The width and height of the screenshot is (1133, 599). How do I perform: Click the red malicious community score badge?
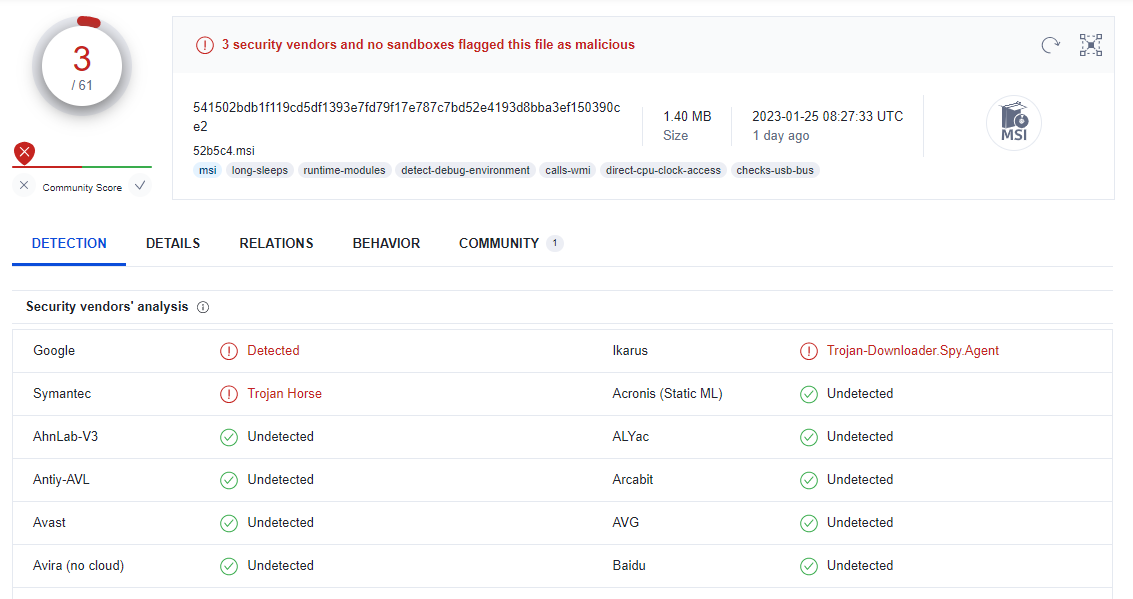pos(25,153)
